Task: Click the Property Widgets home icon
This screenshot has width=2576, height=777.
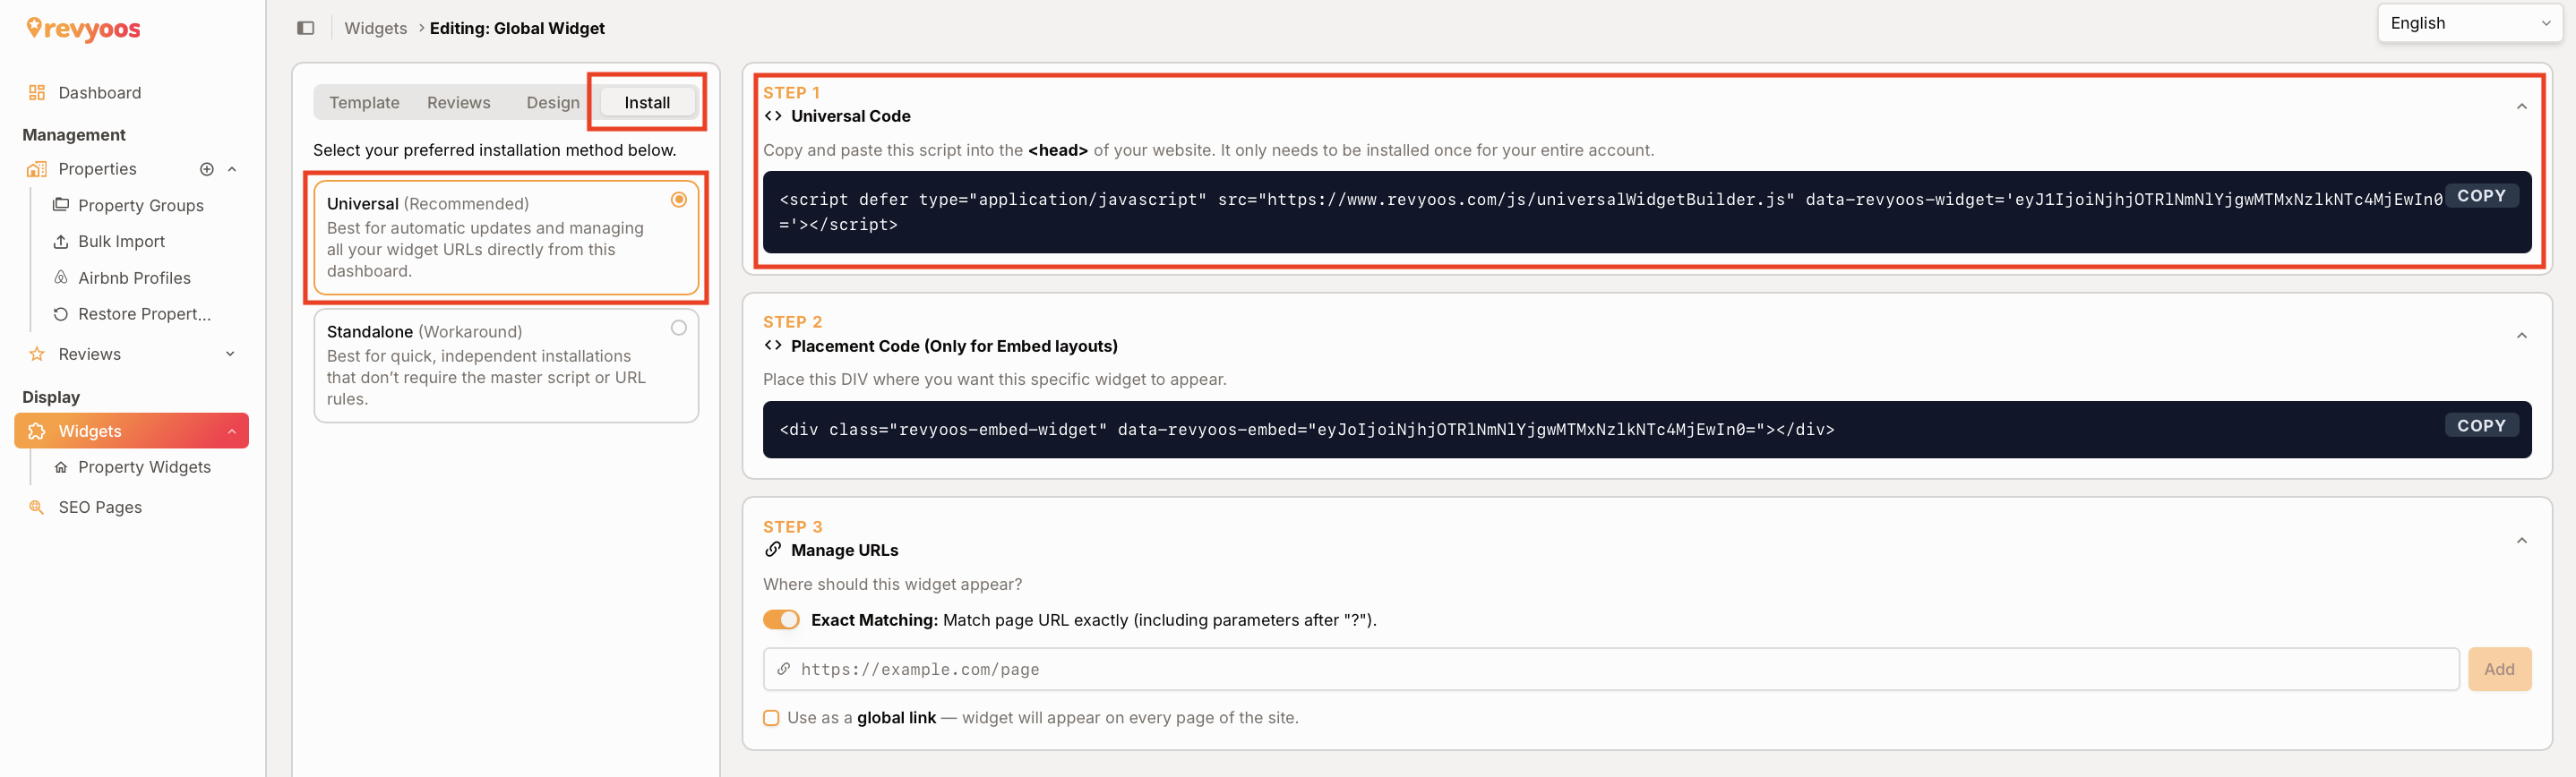Action: pyautogui.click(x=61, y=467)
